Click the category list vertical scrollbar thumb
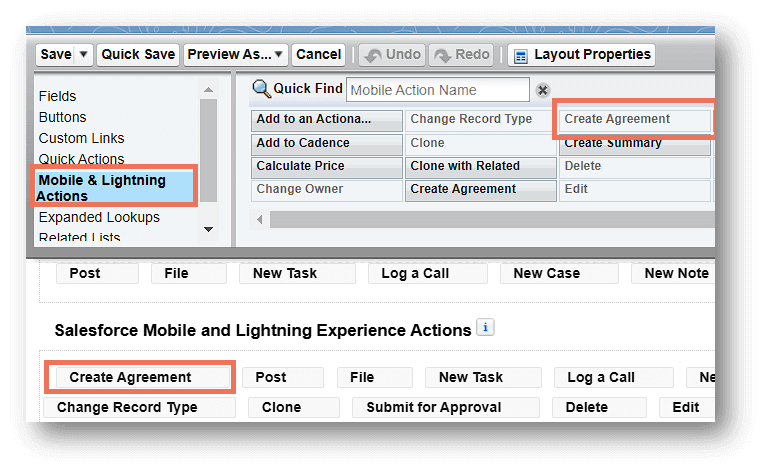The height and width of the screenshot is (474, 767). pyautogui.click(x=208, y=150)
